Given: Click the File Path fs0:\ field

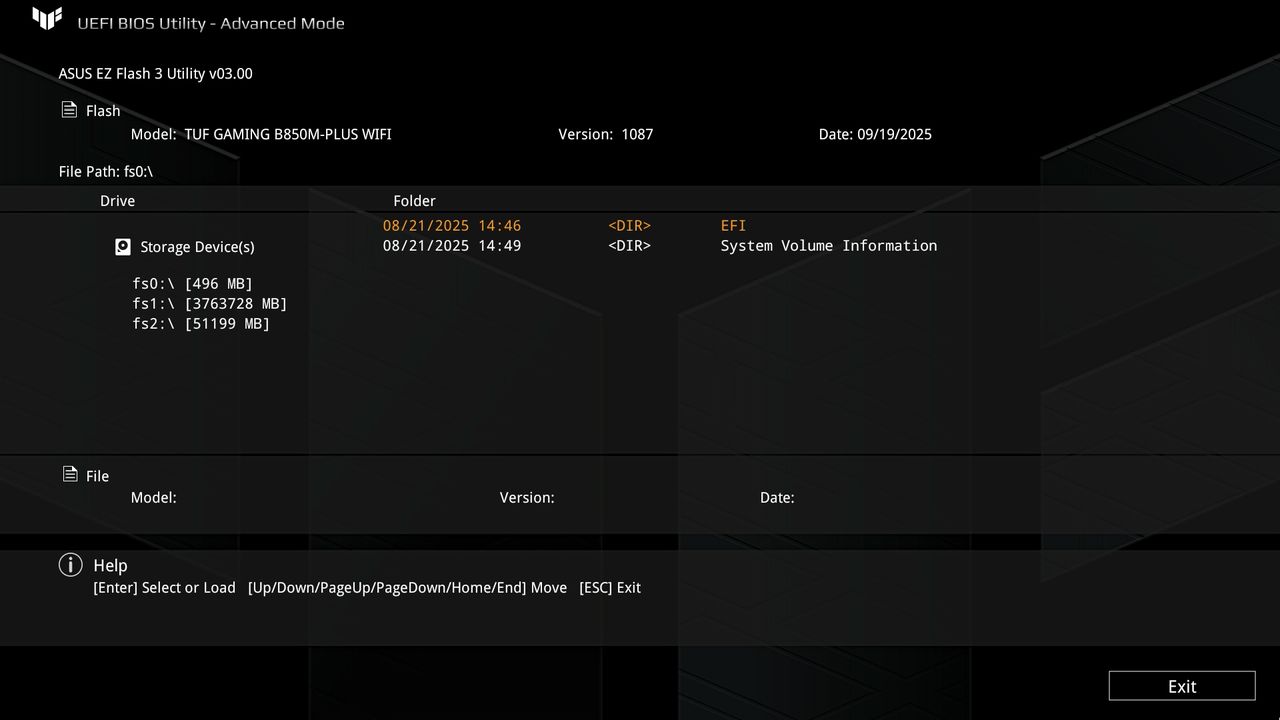Looking at the screenshot, I should [105, 171].
